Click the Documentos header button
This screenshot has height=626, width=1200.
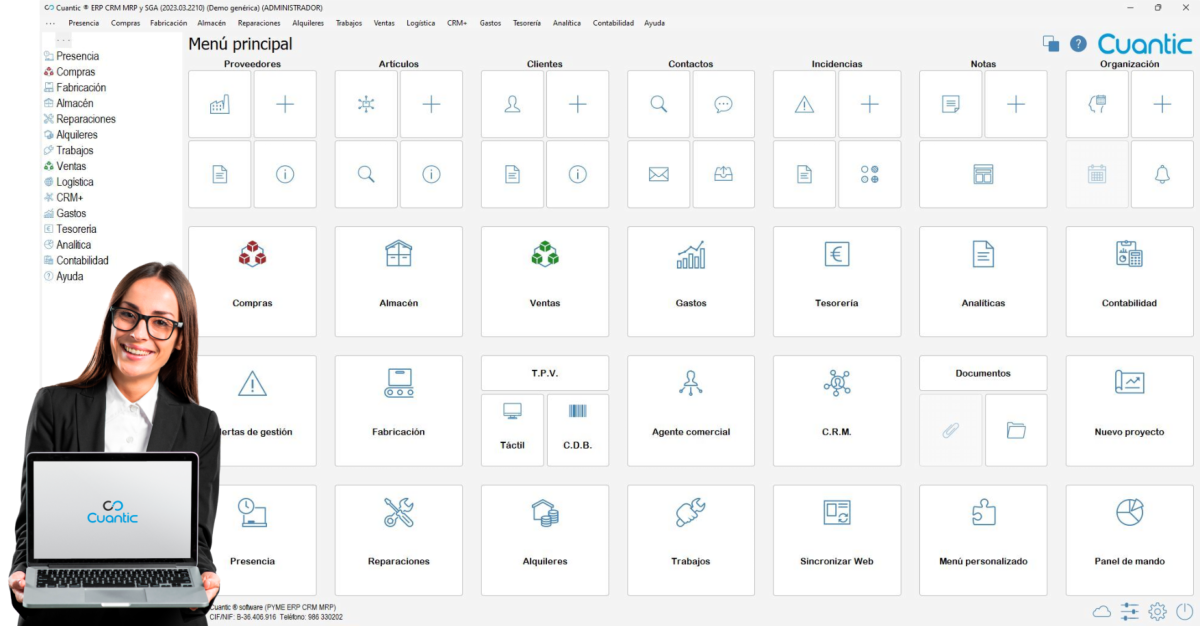tap(982, 373)
